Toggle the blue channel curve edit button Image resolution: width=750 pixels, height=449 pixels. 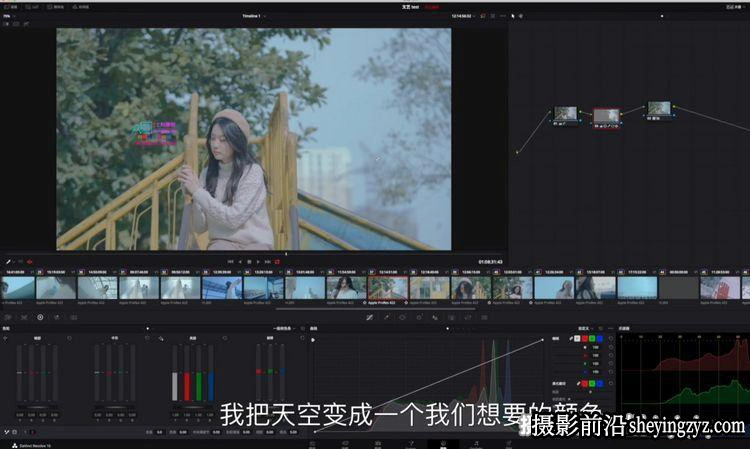[600, 339]
